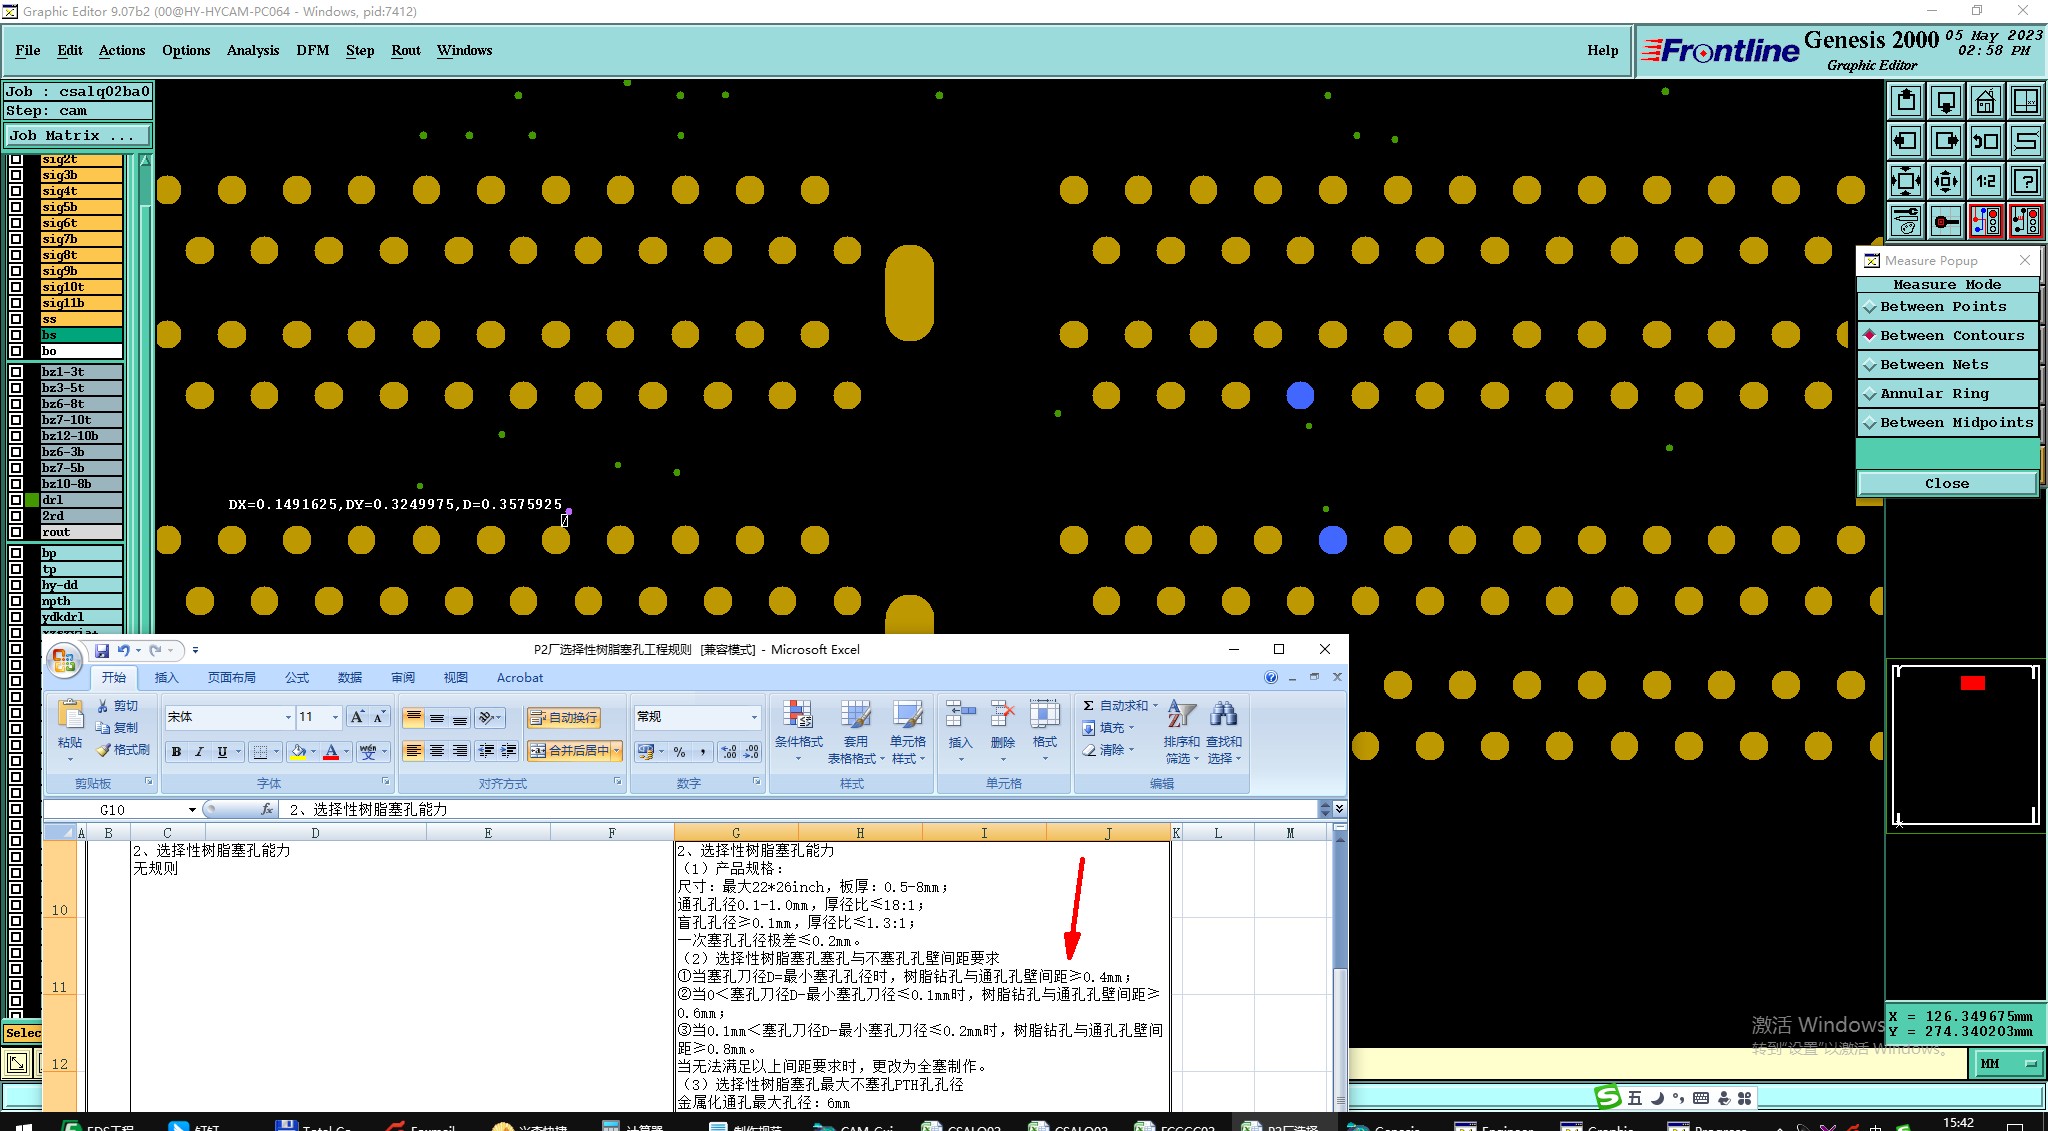
Task: Click the wrench and palette settings icon
Action: click(x=1906, y=221)
